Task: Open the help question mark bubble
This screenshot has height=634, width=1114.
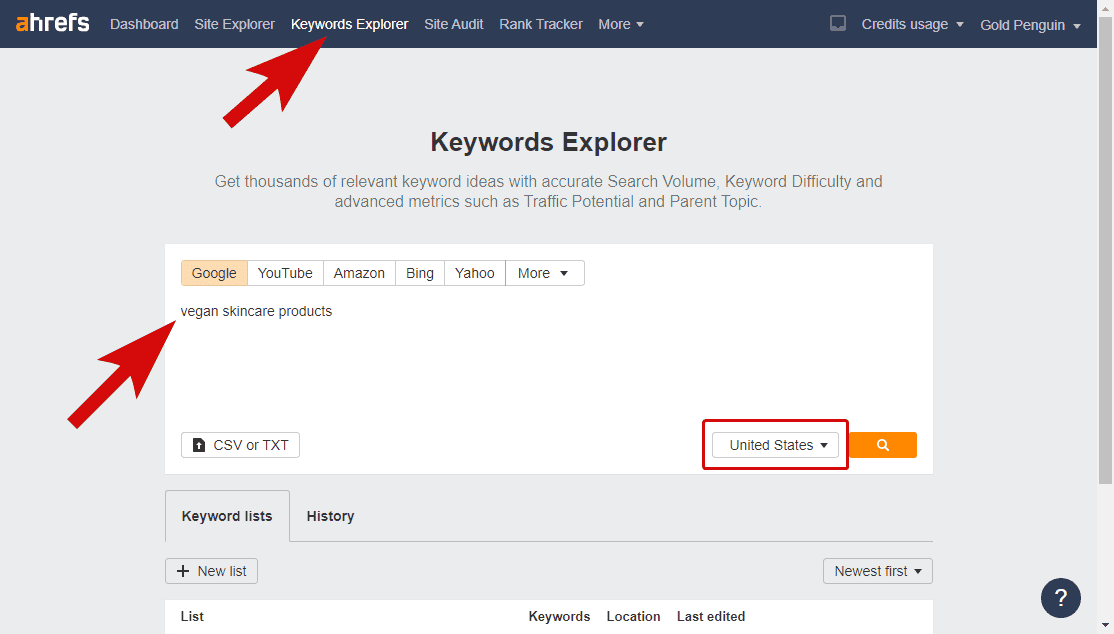Action: (x=1060, y=598)
